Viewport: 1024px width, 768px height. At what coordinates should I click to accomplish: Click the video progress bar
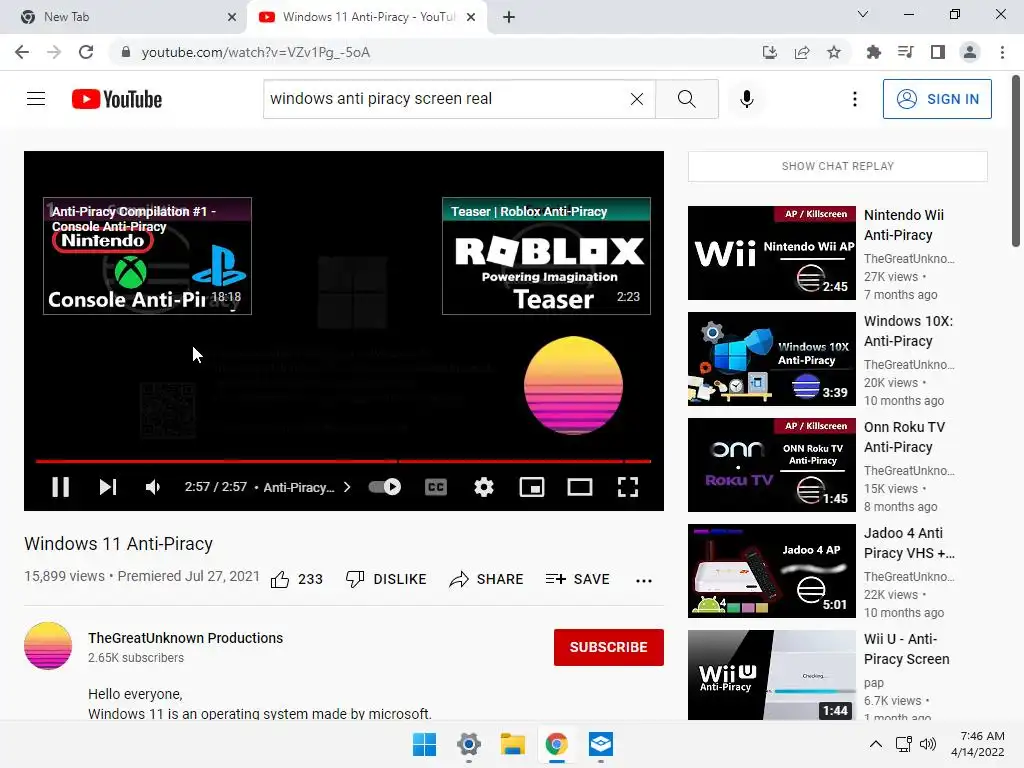343,461
